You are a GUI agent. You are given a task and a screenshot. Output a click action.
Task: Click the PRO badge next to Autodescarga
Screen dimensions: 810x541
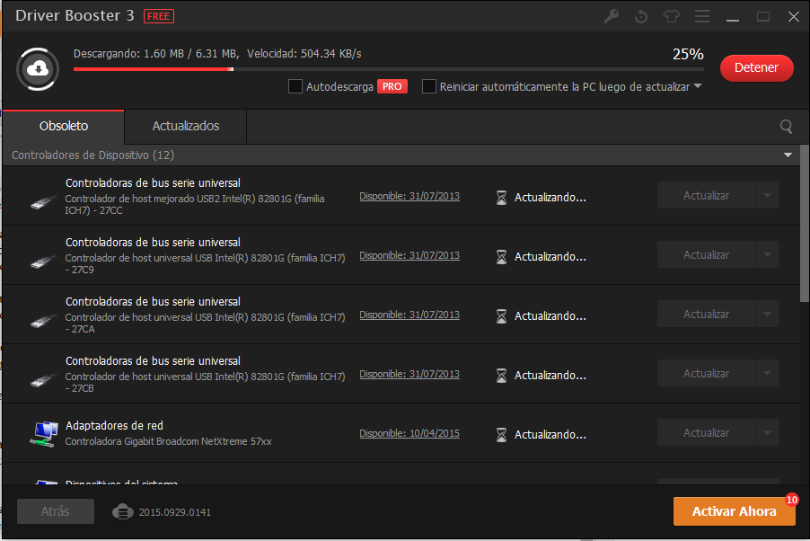[392, 86]
